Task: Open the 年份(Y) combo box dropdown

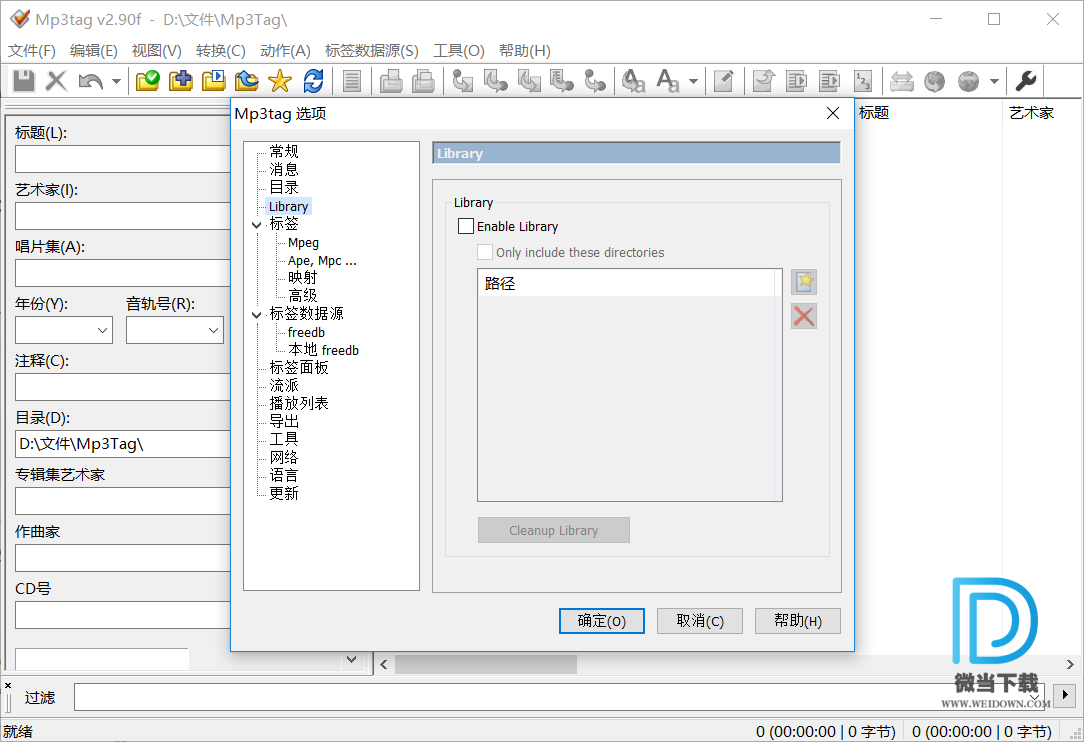Action: coord(102,331)
